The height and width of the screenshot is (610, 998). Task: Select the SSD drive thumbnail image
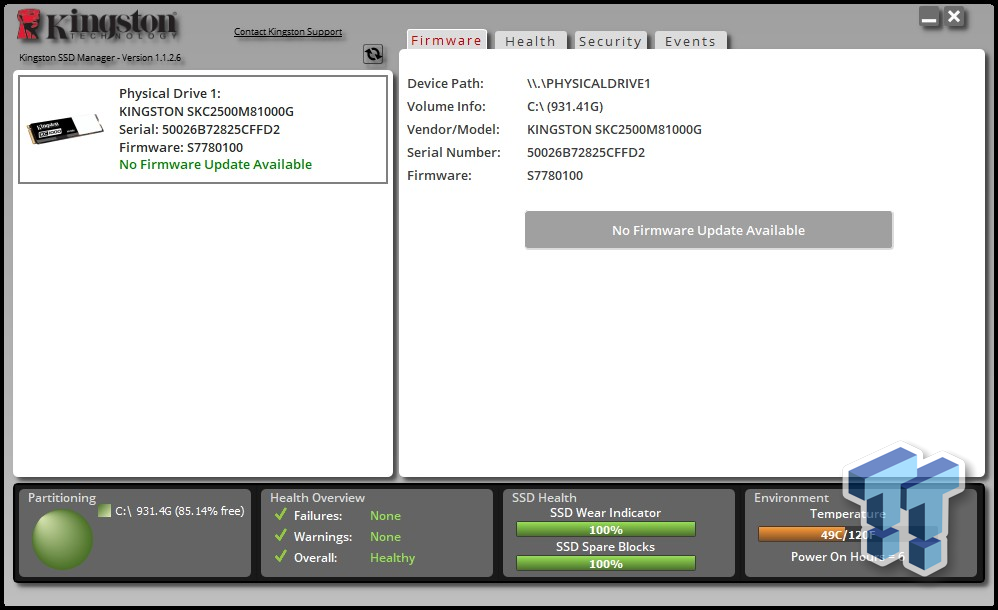(65, 129)
